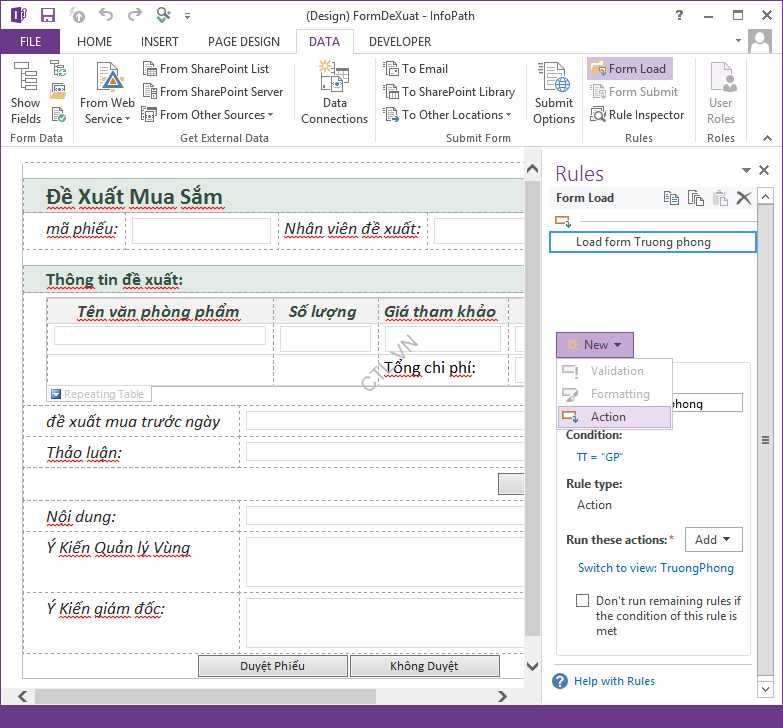
Task: Click the mã phiếu text field
Action: (x=201, y=231)
